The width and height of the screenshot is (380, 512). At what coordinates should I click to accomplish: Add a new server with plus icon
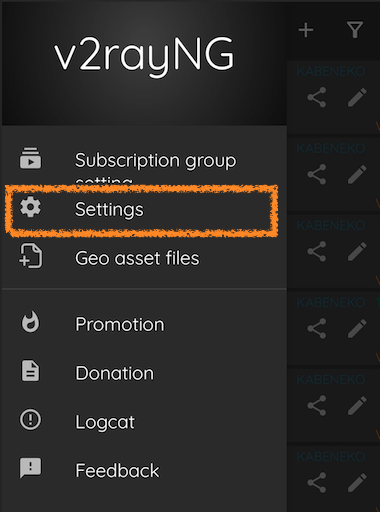(306, 30)
